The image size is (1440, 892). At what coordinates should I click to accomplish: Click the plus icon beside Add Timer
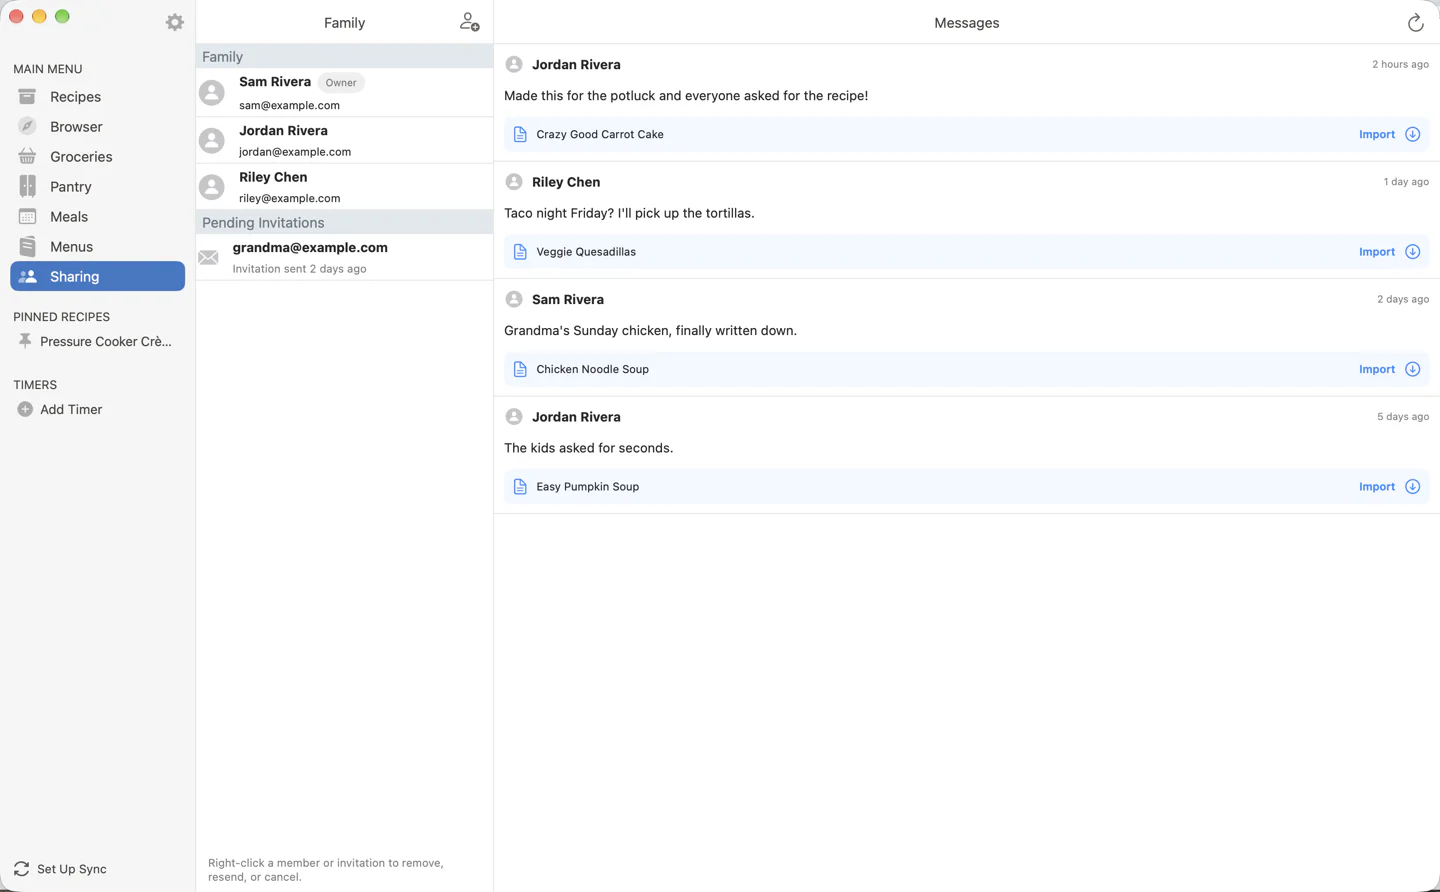pos(25,409)
